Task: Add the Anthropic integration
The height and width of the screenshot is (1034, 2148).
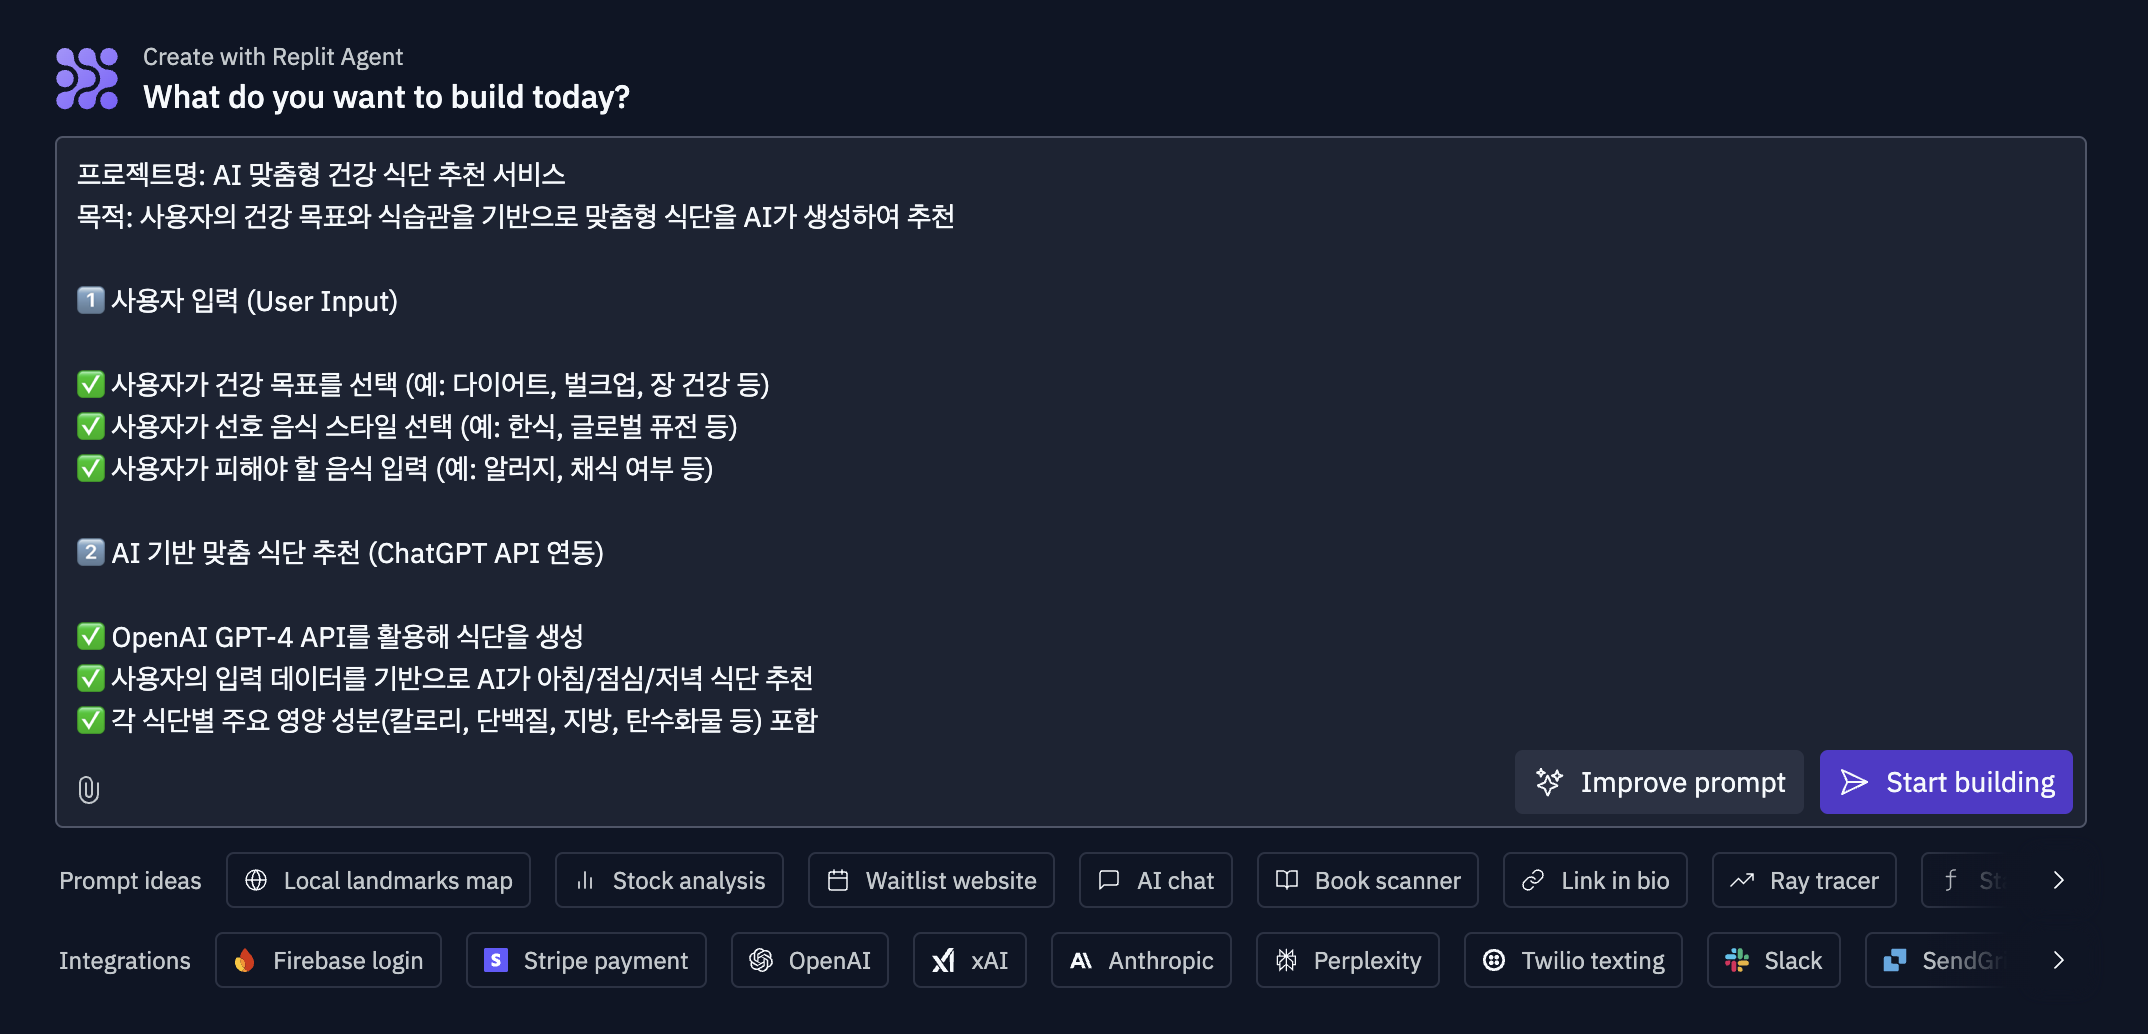Action: pos(1141,960)
